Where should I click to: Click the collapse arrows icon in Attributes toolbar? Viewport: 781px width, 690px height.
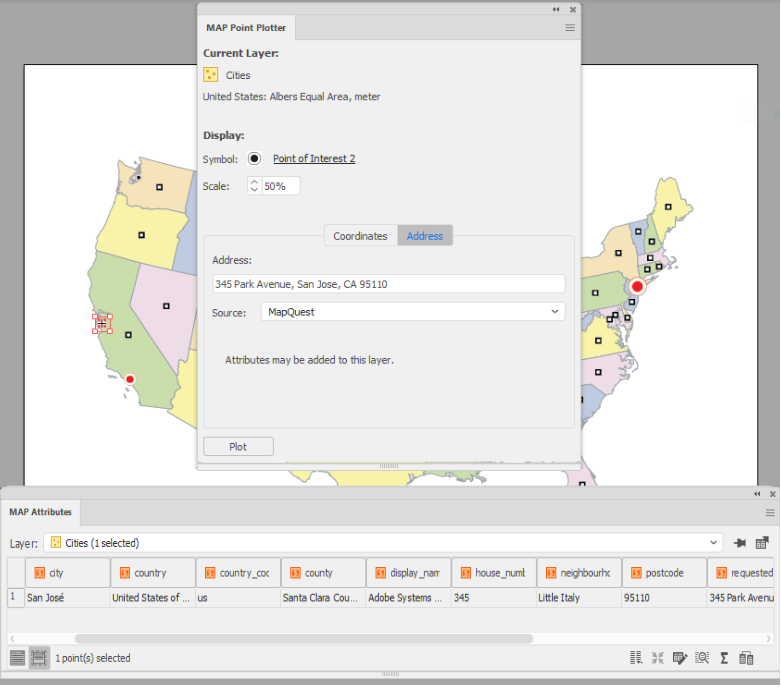pyautogui.click(x=657, y=658)
